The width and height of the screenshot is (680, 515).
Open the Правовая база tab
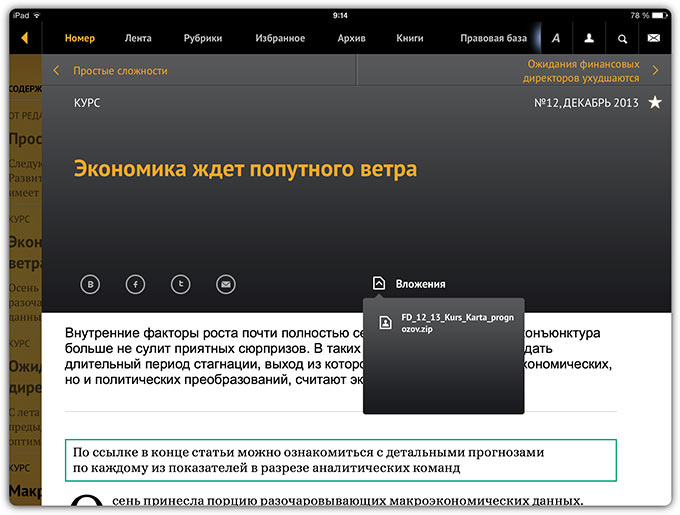pyautogui.click(x=493, y=39)
